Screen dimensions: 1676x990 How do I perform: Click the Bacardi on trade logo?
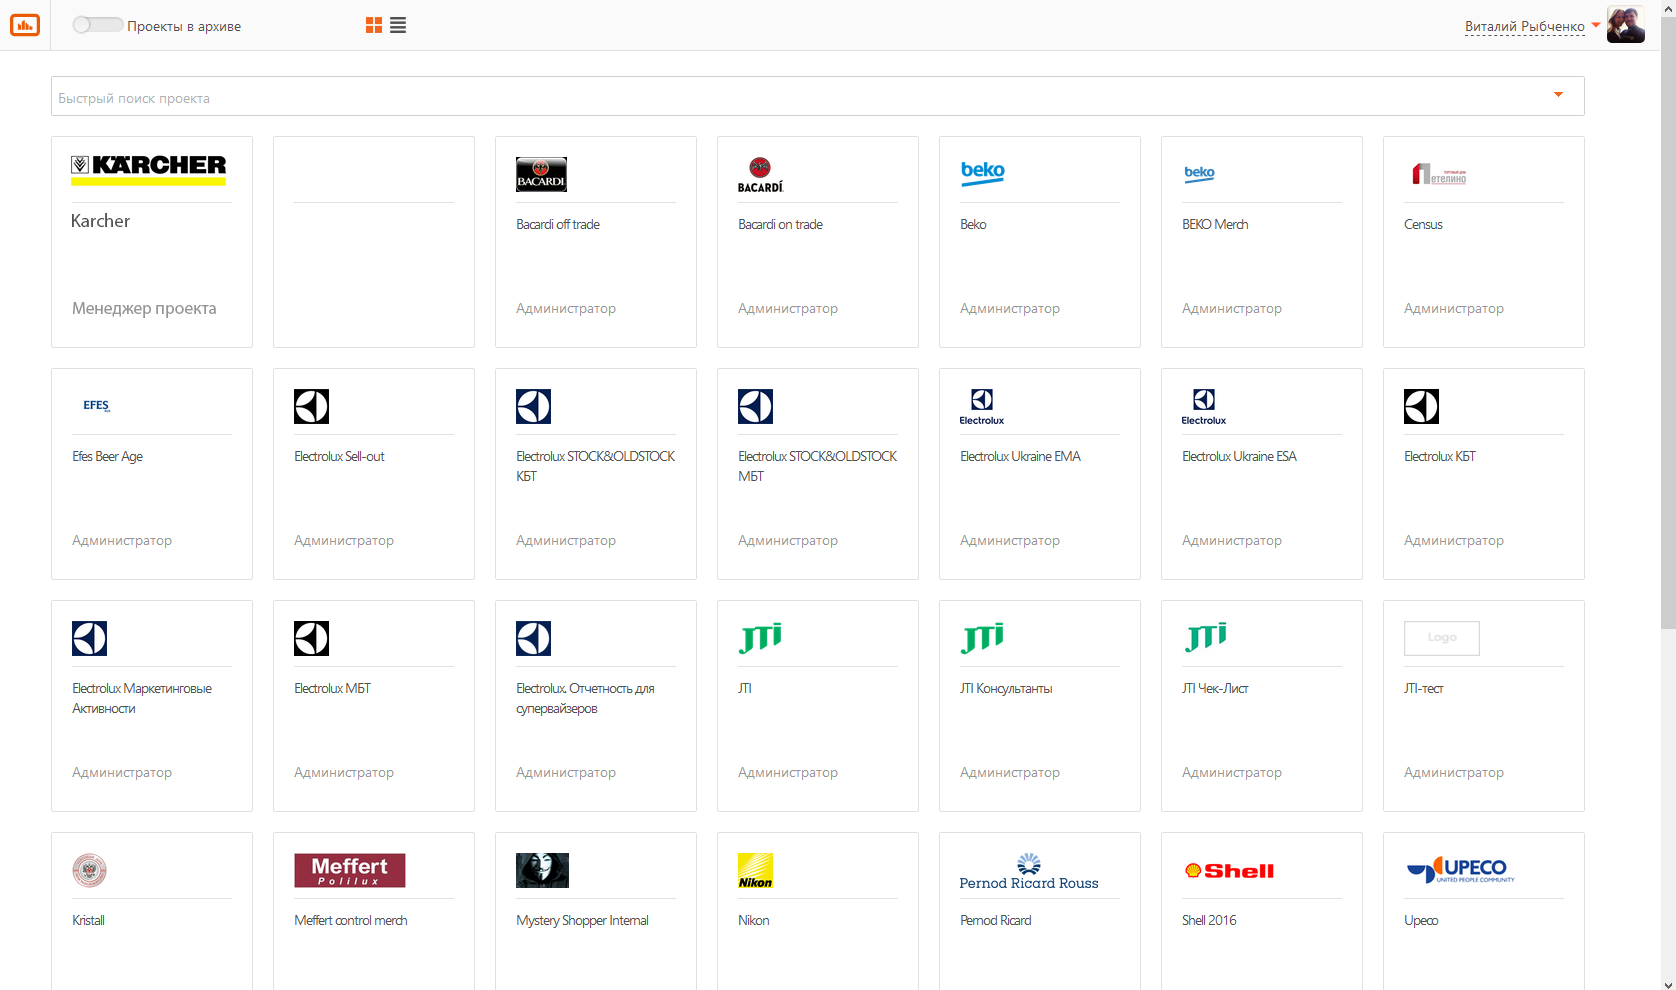(760, 174)
